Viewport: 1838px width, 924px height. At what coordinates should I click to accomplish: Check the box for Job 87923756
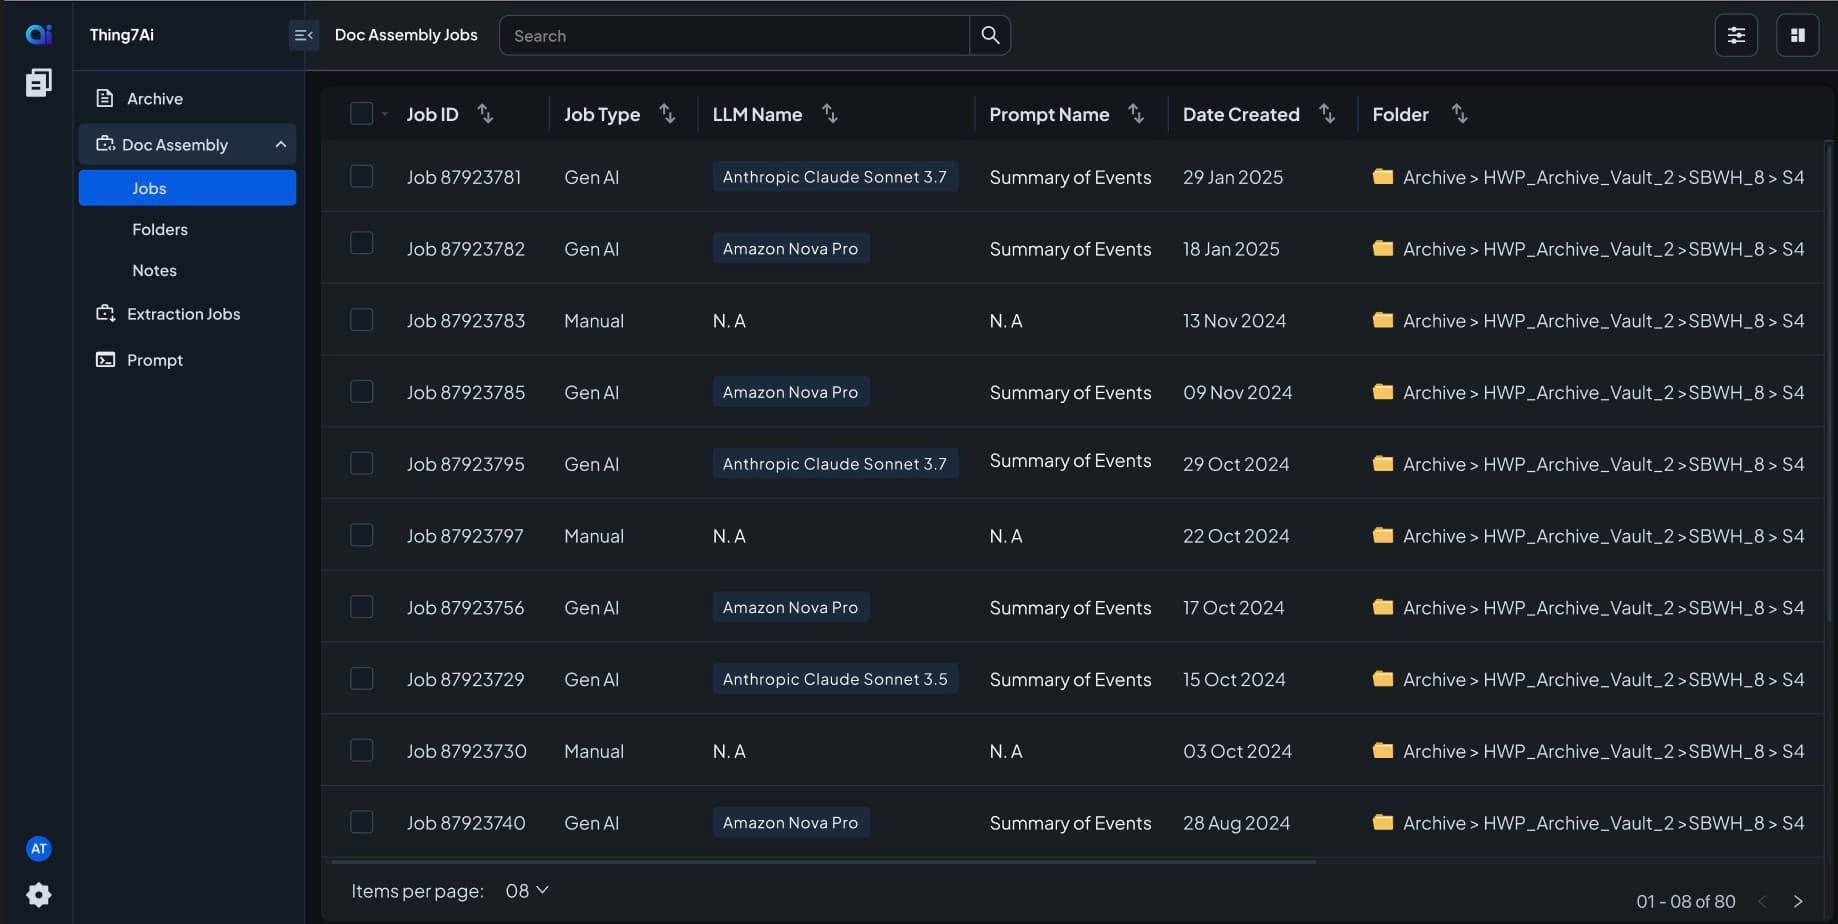[361, 607]
